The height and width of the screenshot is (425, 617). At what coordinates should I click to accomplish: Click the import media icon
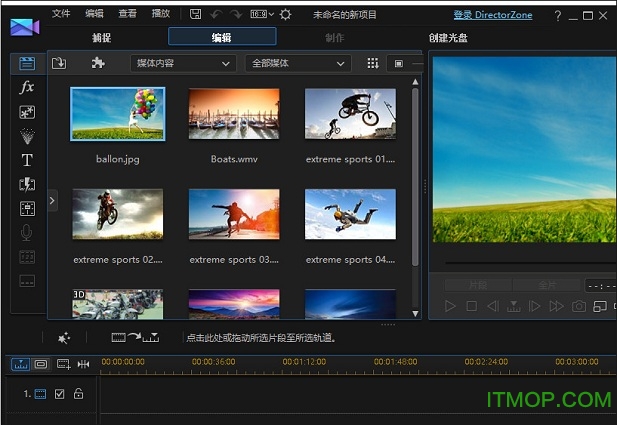point(59,63)
